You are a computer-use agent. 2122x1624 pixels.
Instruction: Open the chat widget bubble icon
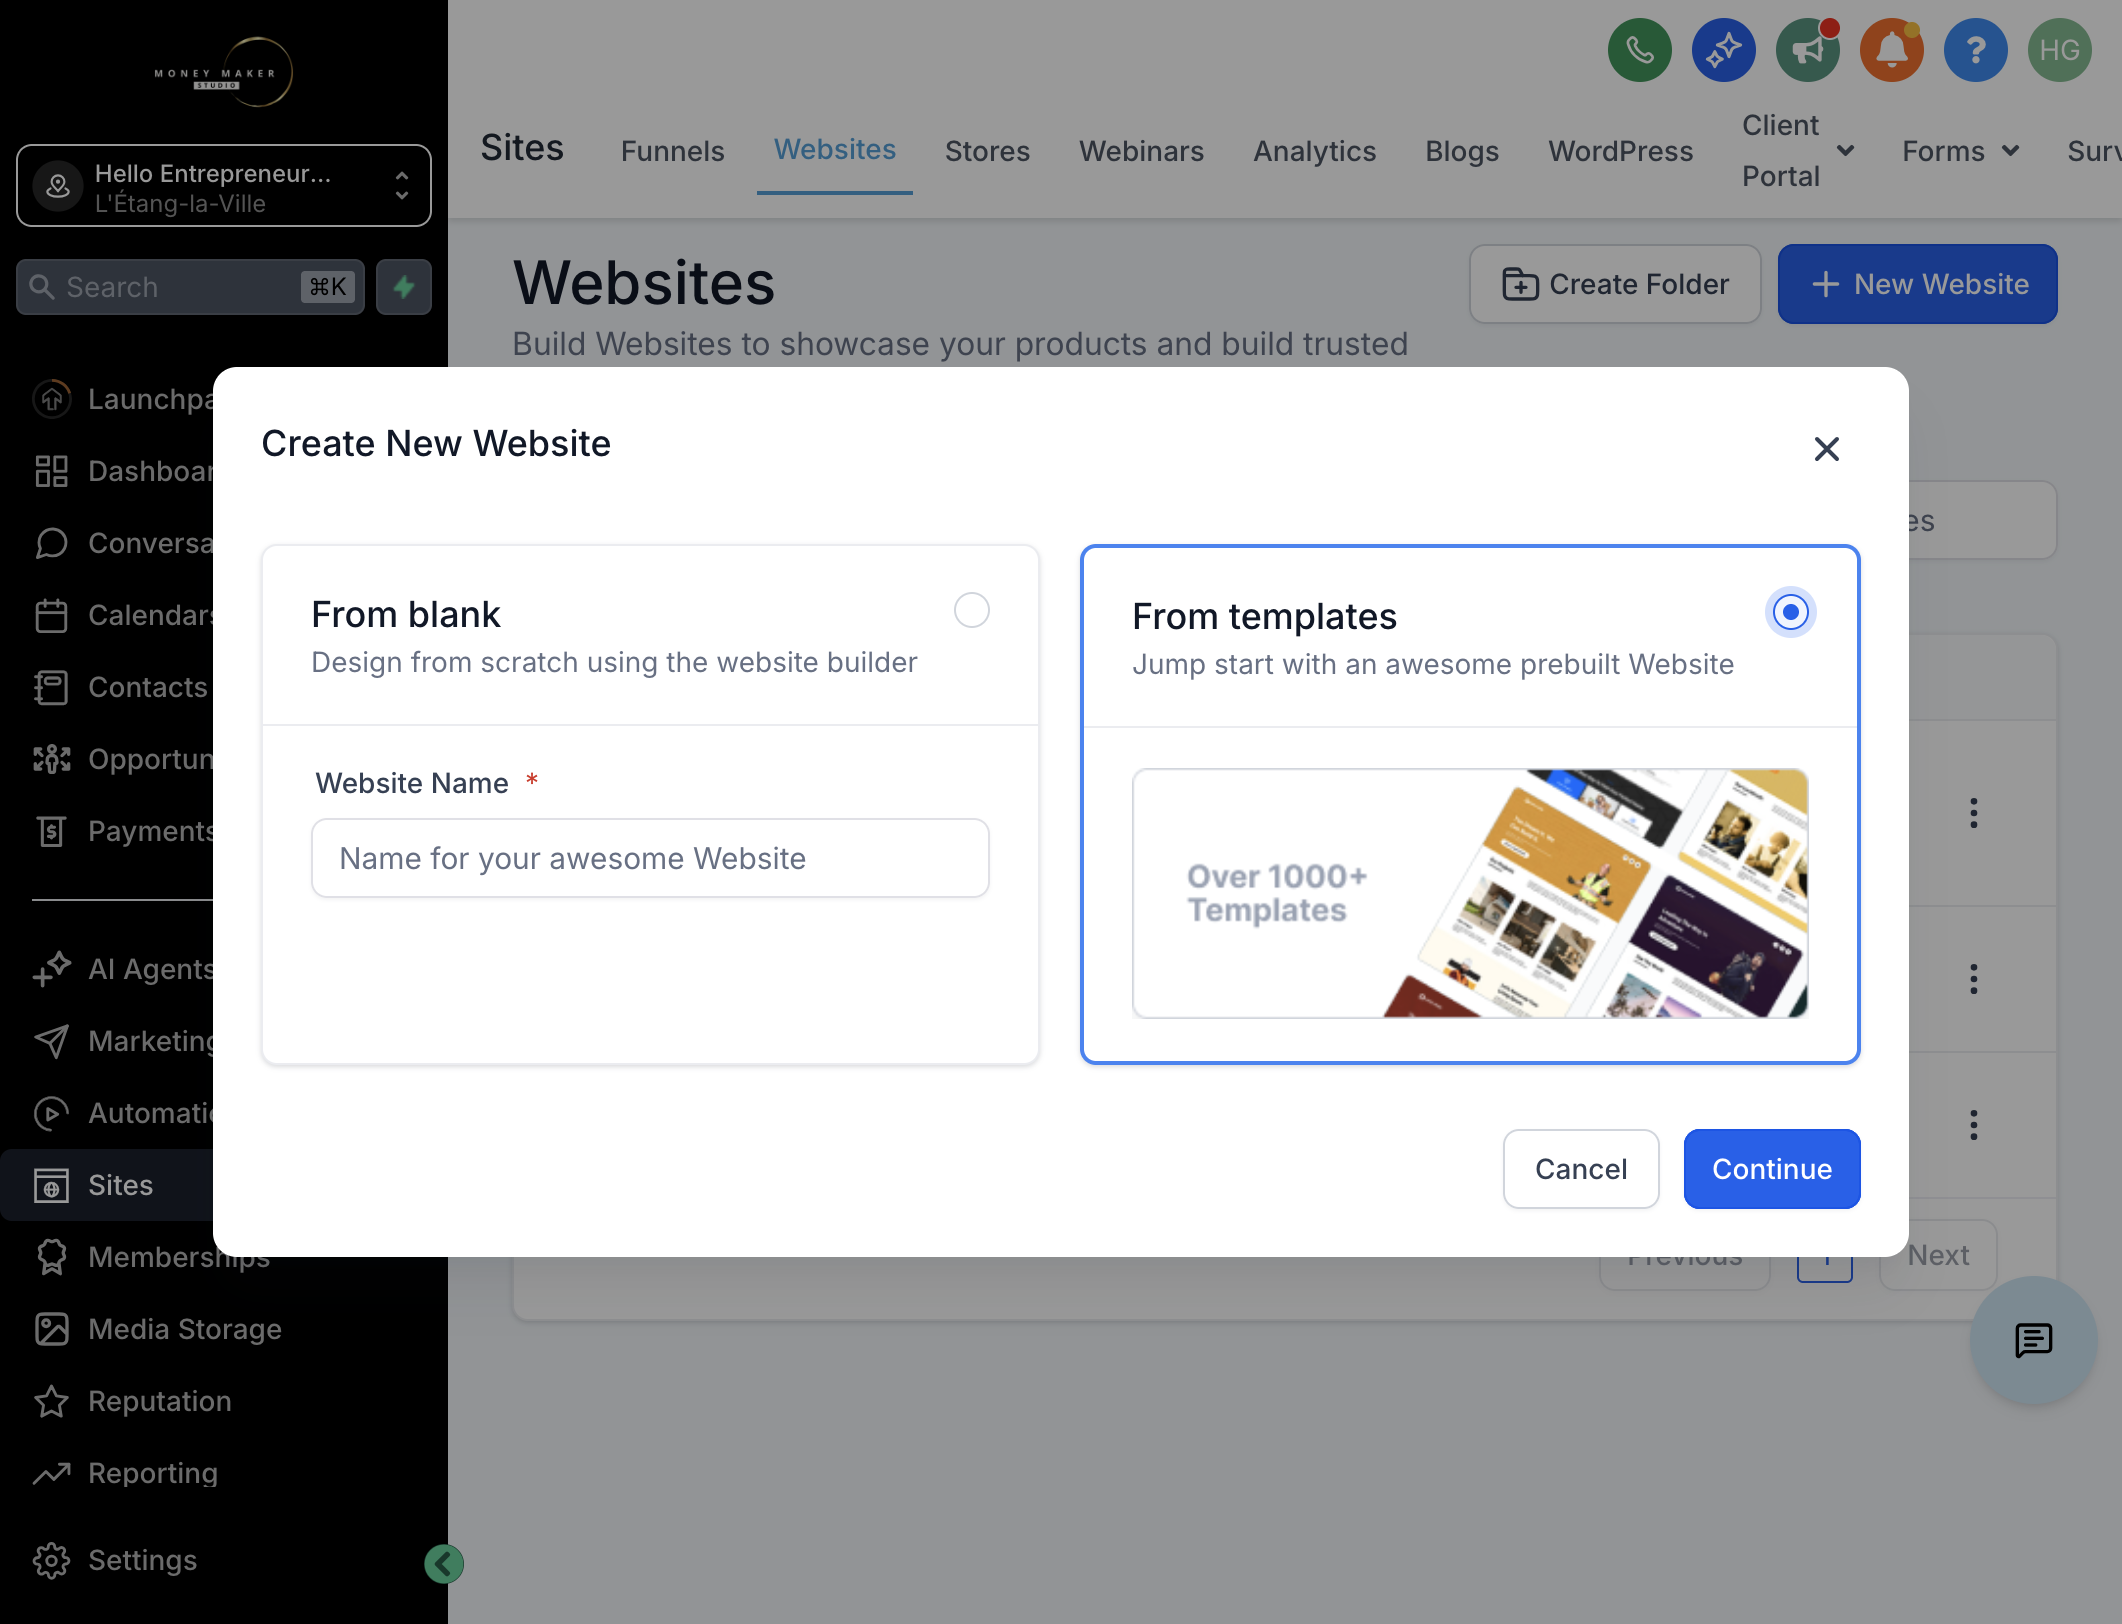[x=2034, y=1340]
